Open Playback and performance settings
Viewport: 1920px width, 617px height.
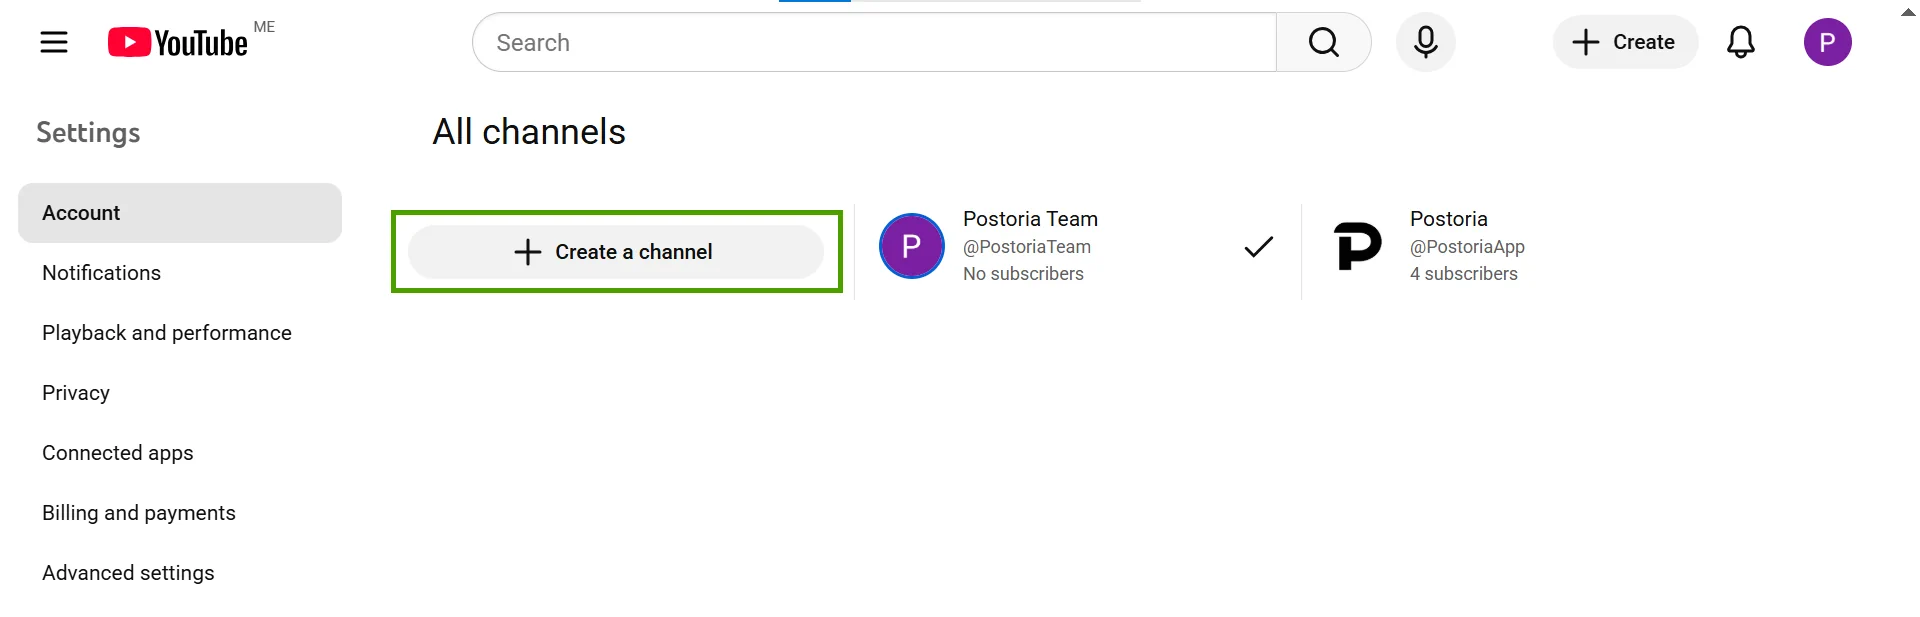(x=180, y=333)
